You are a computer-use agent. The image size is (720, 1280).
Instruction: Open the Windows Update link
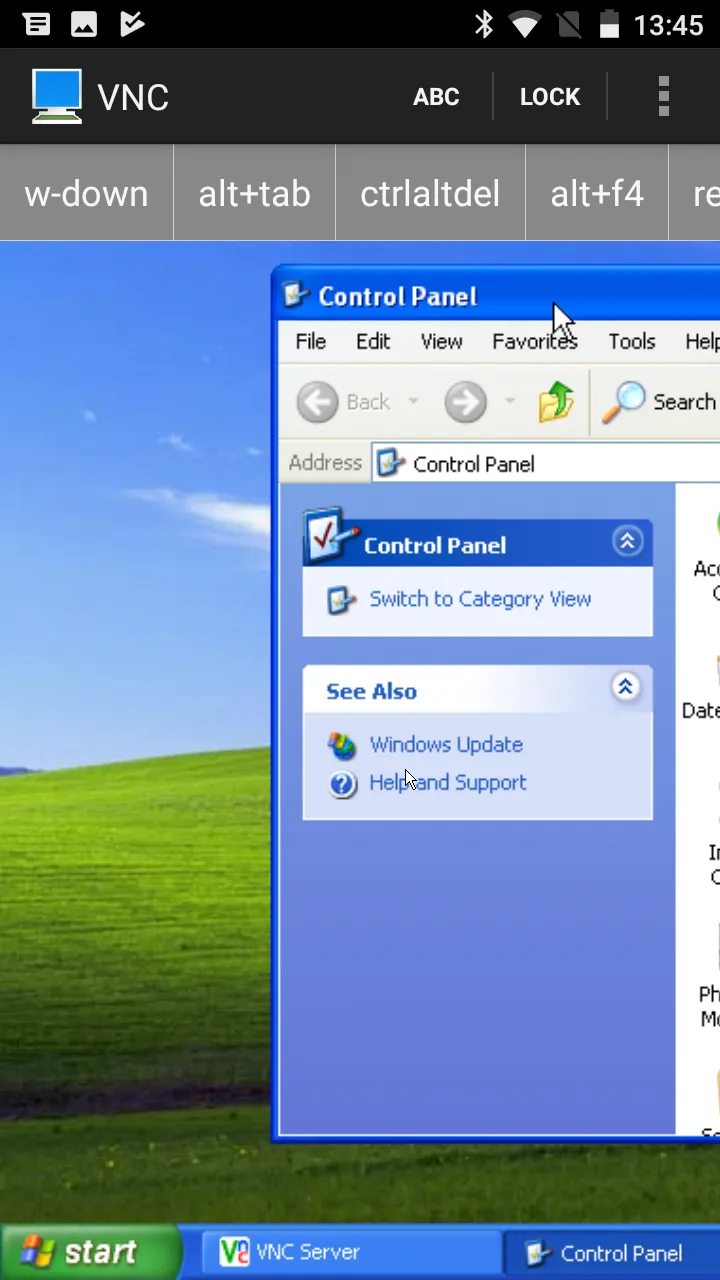[x=446, y=745]
